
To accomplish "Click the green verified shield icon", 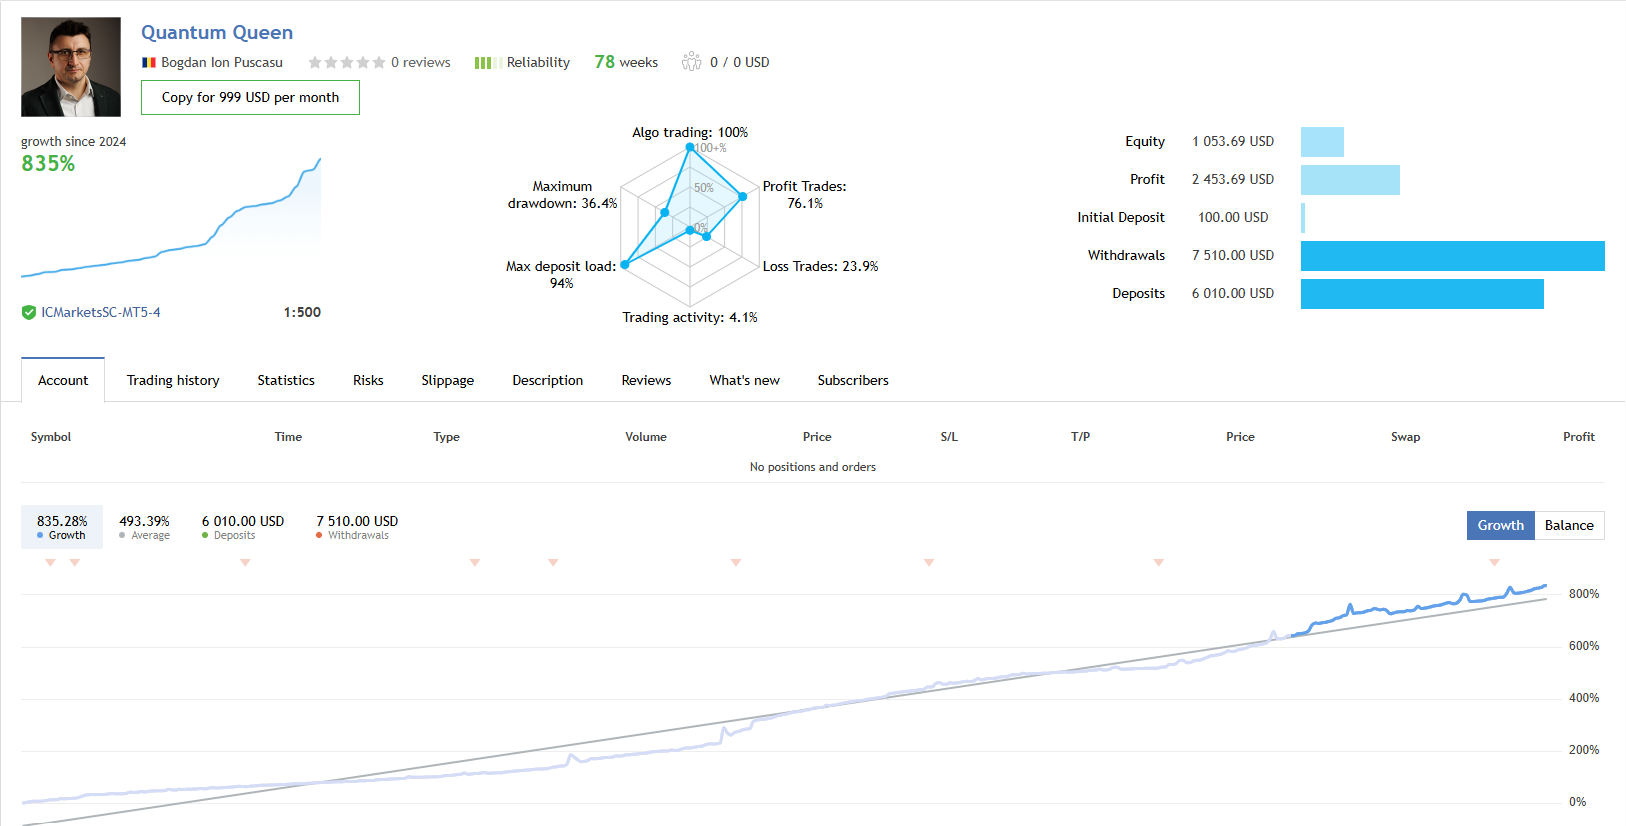I will pos(29,312).
